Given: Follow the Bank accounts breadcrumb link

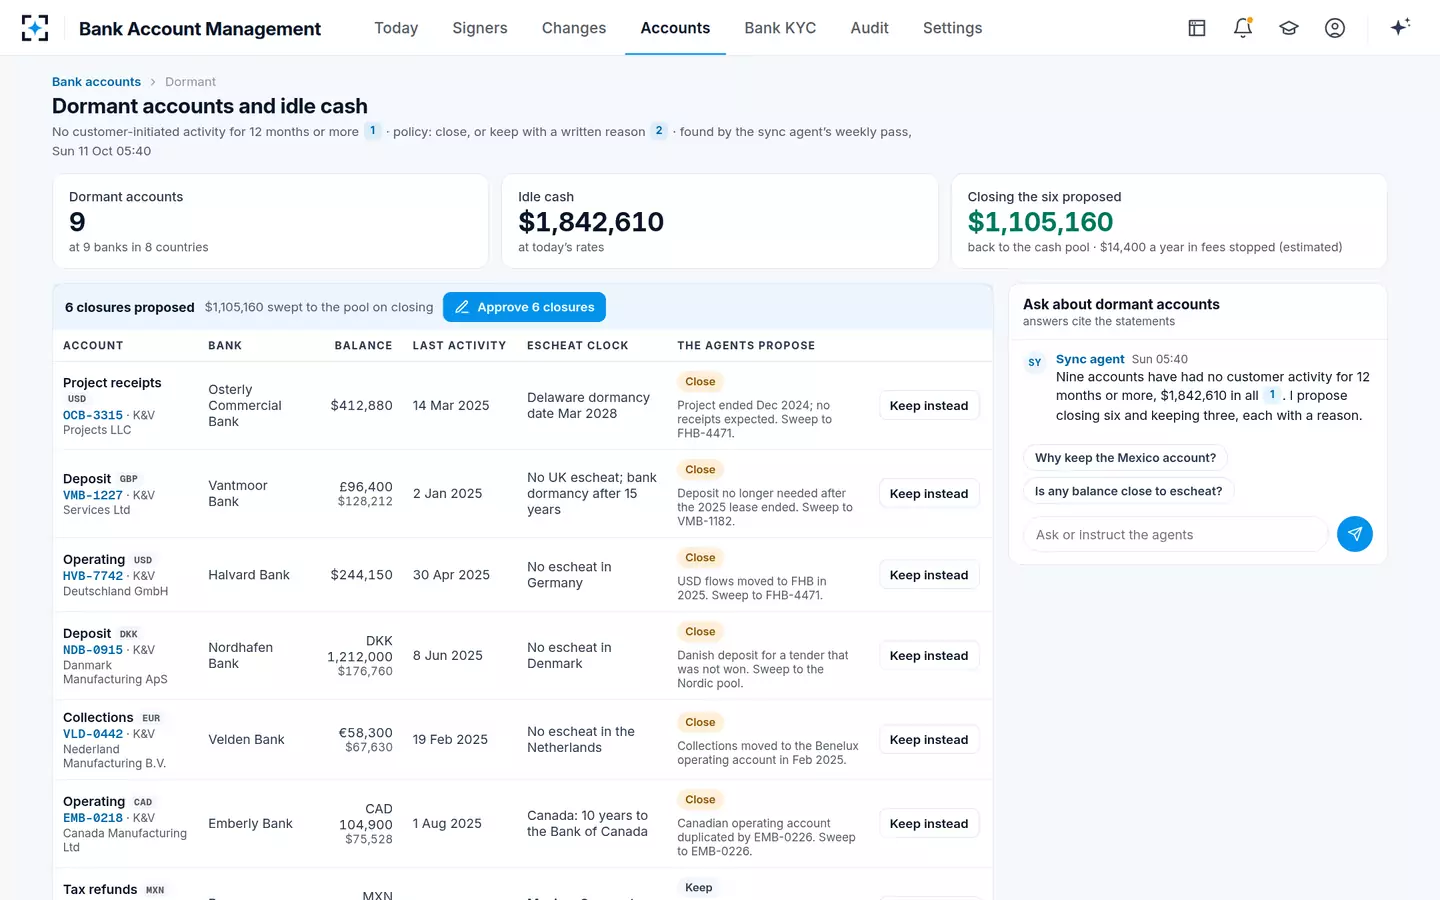Looking at the screenshot, I should click(x=96, y=82).
